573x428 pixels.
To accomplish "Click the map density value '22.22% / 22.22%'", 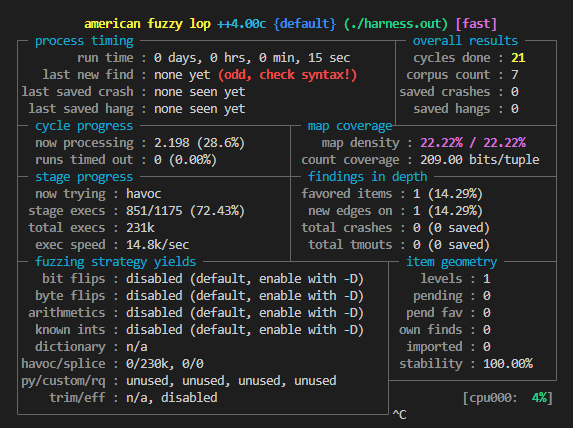I will coord(473,143).
